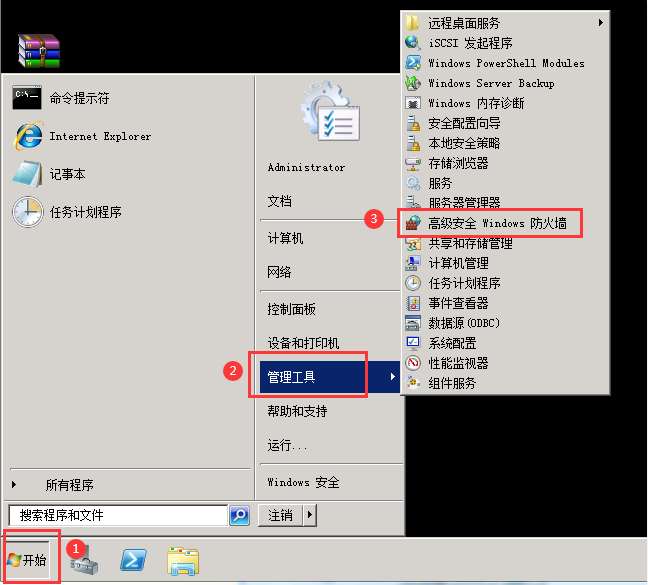Open 高级安全 Windows 防火墙 firewall icon
648x585 pixels.
(413, 223)
